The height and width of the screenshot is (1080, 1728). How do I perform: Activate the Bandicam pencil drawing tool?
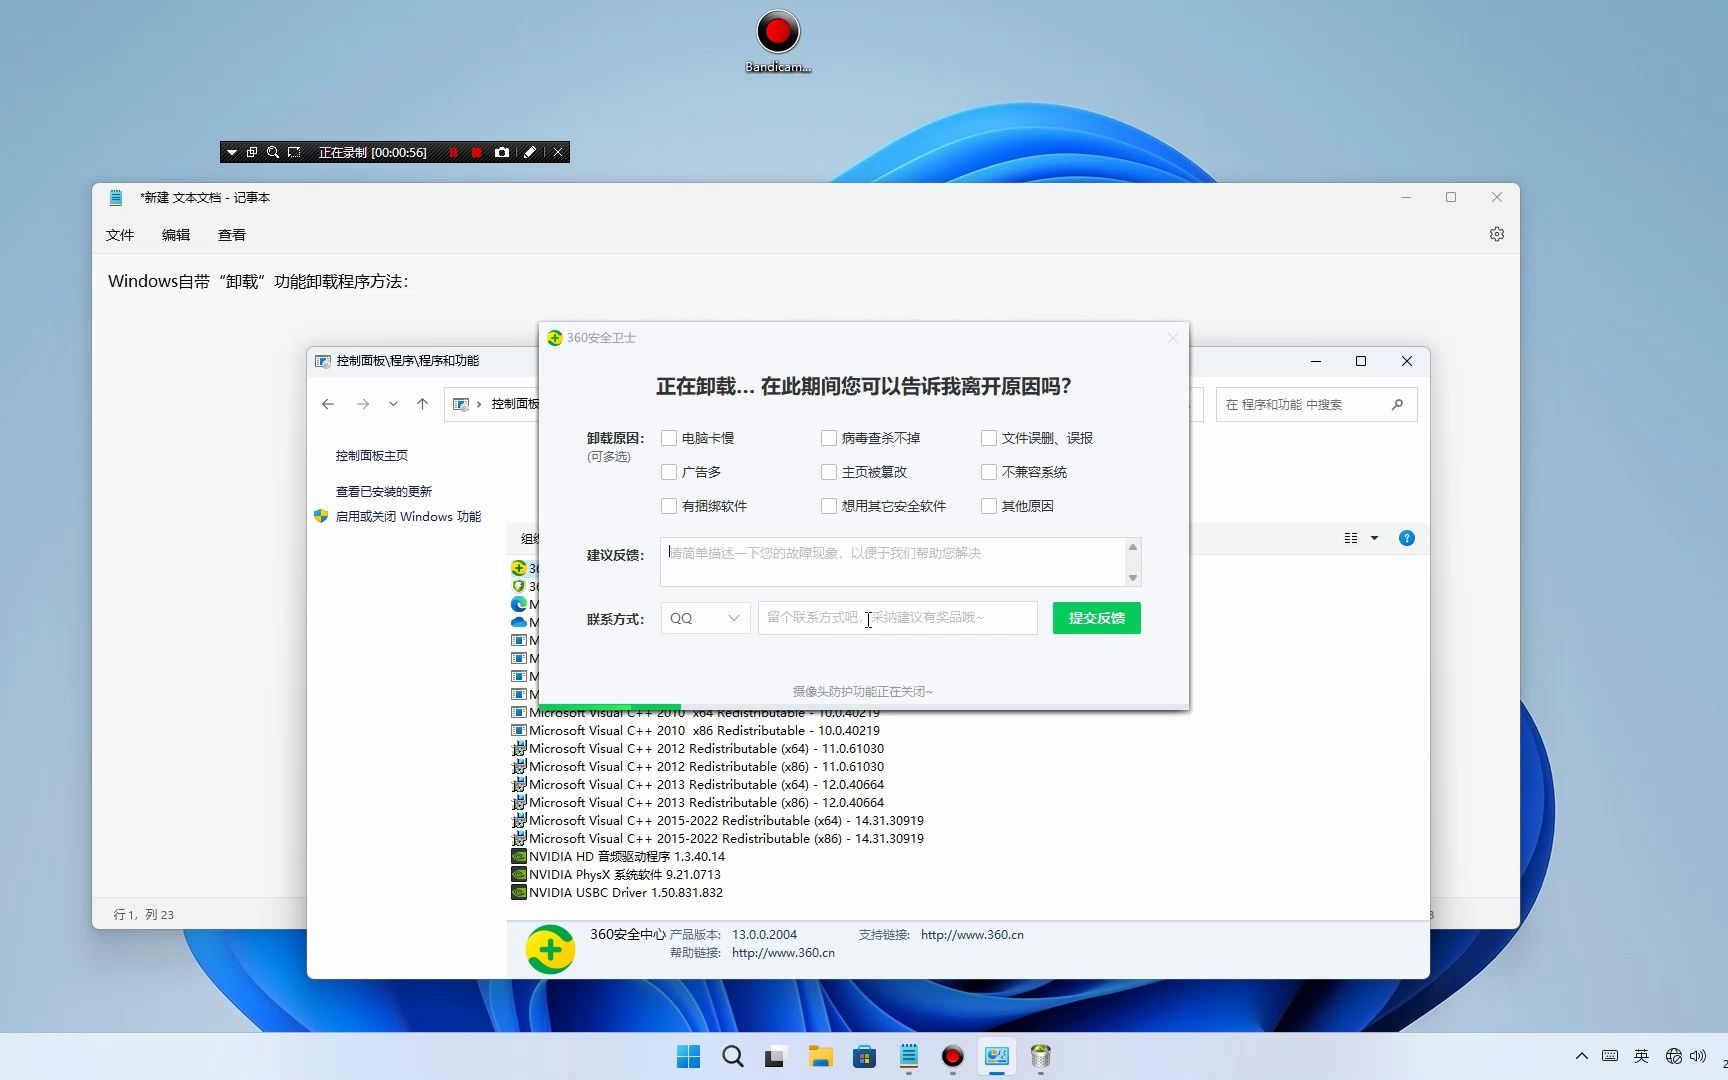point(530,153)
